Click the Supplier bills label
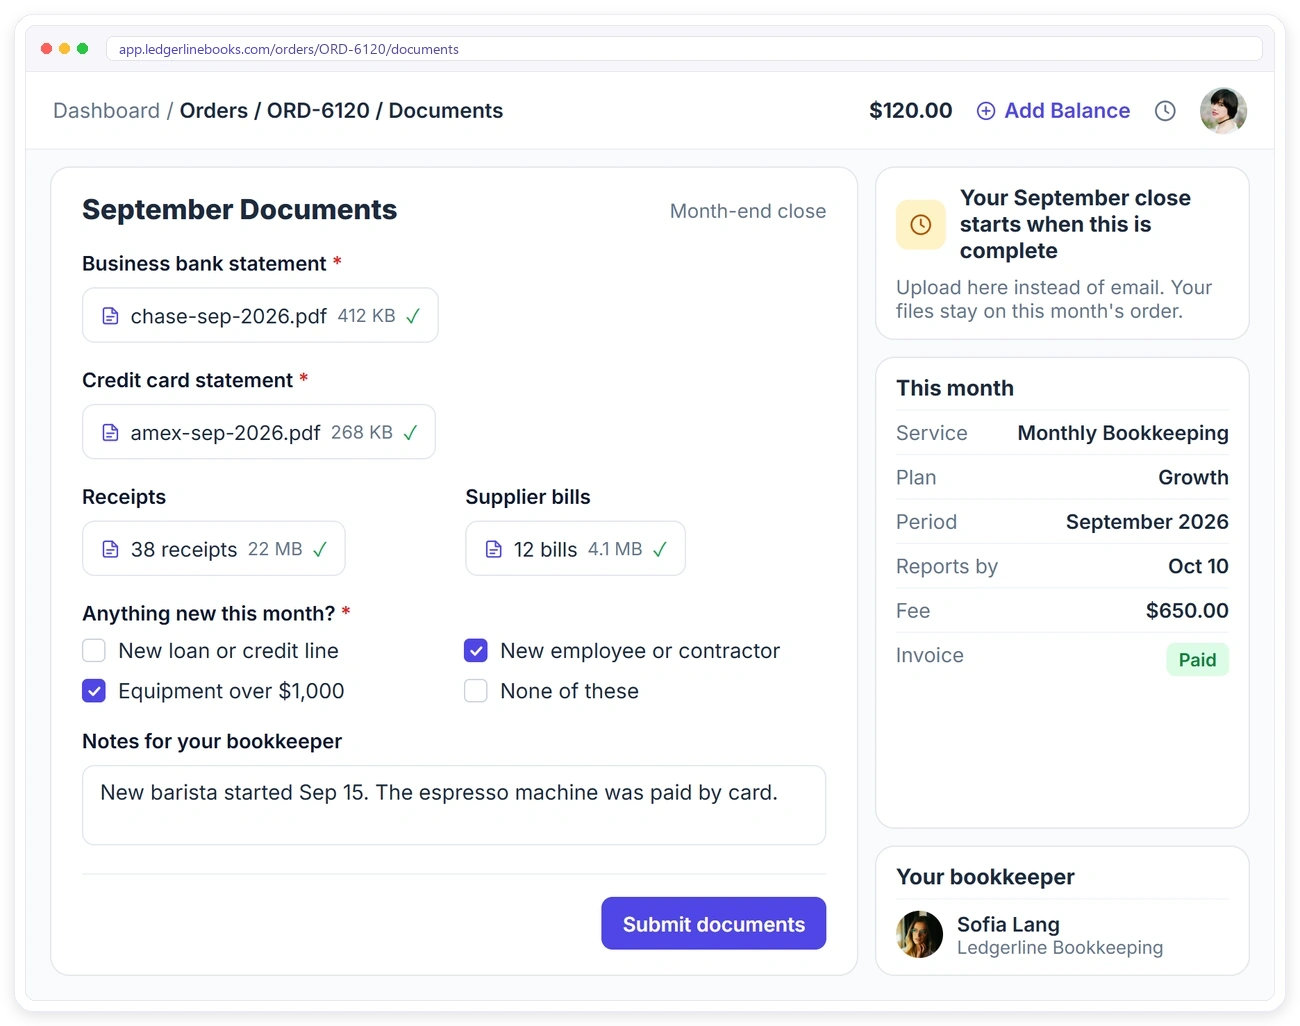The width and height of the screenshot is (1300, 1026). coord(528,497)
